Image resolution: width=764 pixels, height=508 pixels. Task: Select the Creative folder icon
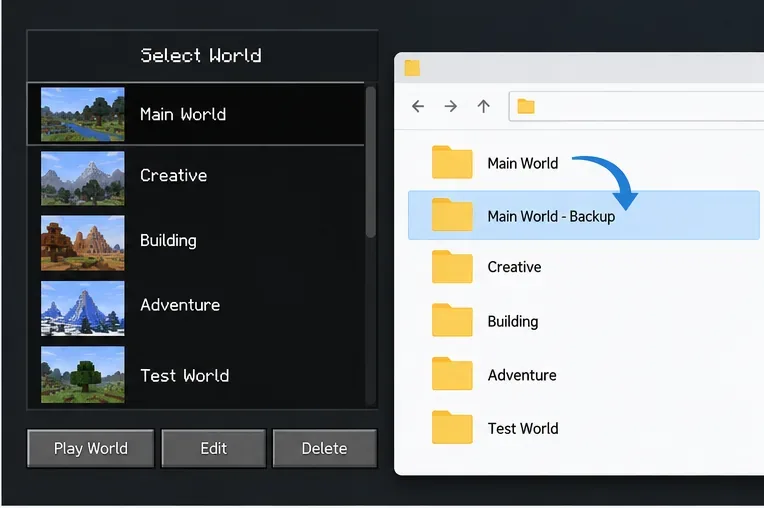coord(452,266)
